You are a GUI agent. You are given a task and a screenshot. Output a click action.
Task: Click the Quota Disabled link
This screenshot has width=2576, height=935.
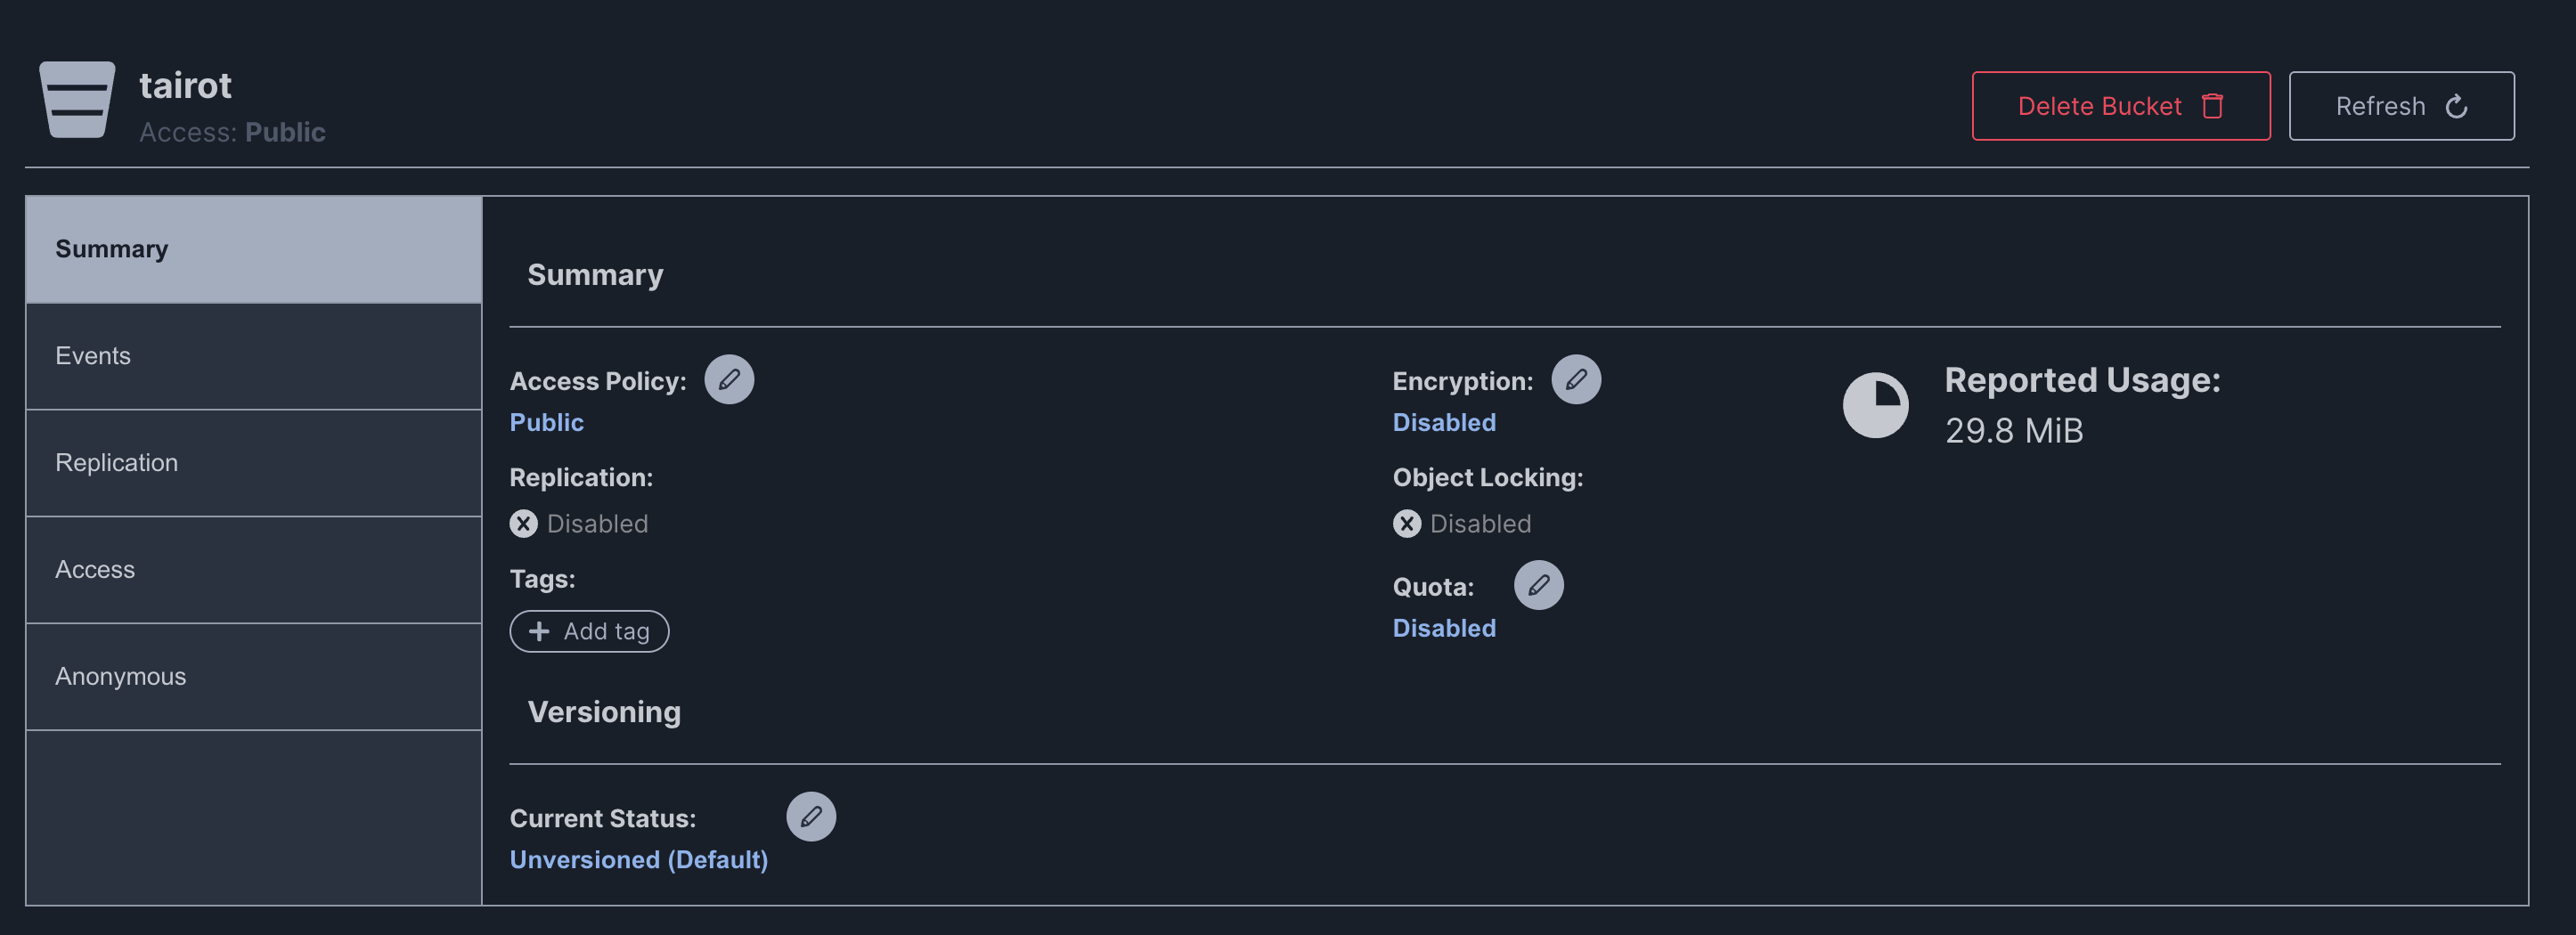tap(1443, 629)
